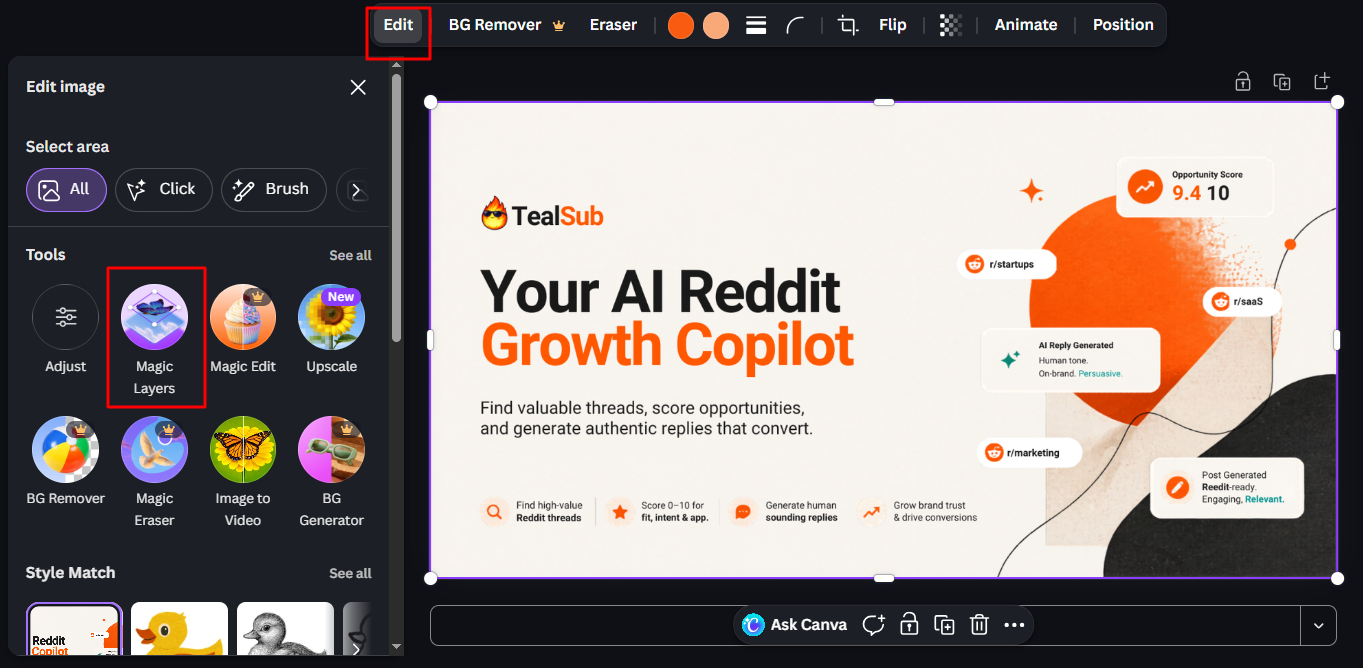Viewport: 1363px width, 668px height.
Task: Click the lock icon in floating bar
Action: (909, 625)
